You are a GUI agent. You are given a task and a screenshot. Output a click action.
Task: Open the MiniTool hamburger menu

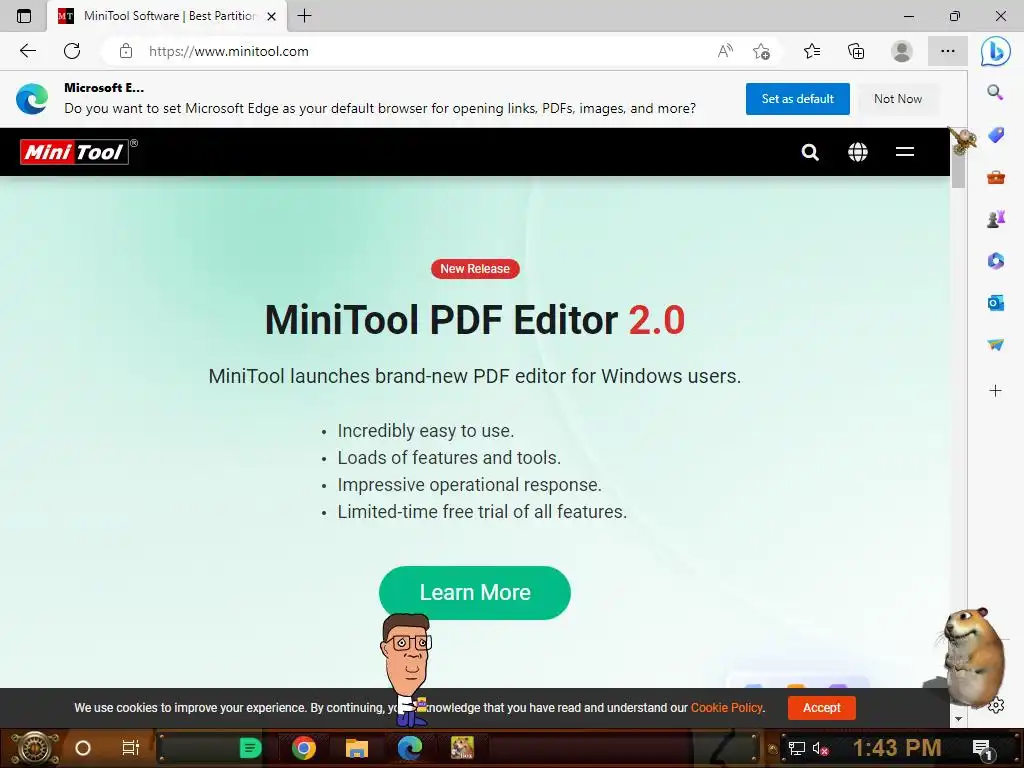[x=904, y=152]
